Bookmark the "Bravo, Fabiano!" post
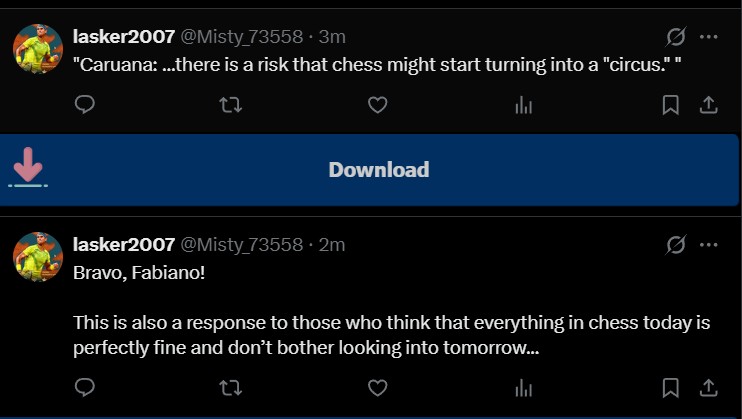Screen dimensions: 742x419 tap(671, 387)
